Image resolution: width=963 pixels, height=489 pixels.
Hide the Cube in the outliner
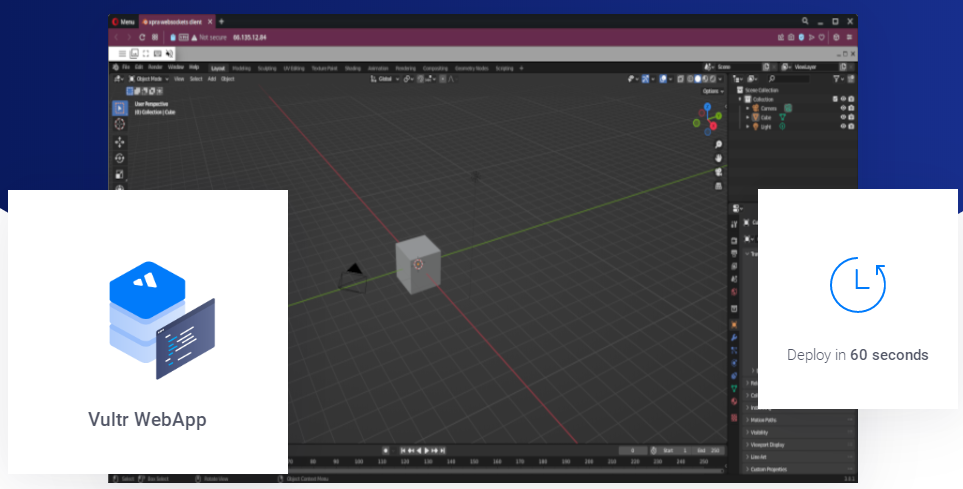tap(843, 117)
